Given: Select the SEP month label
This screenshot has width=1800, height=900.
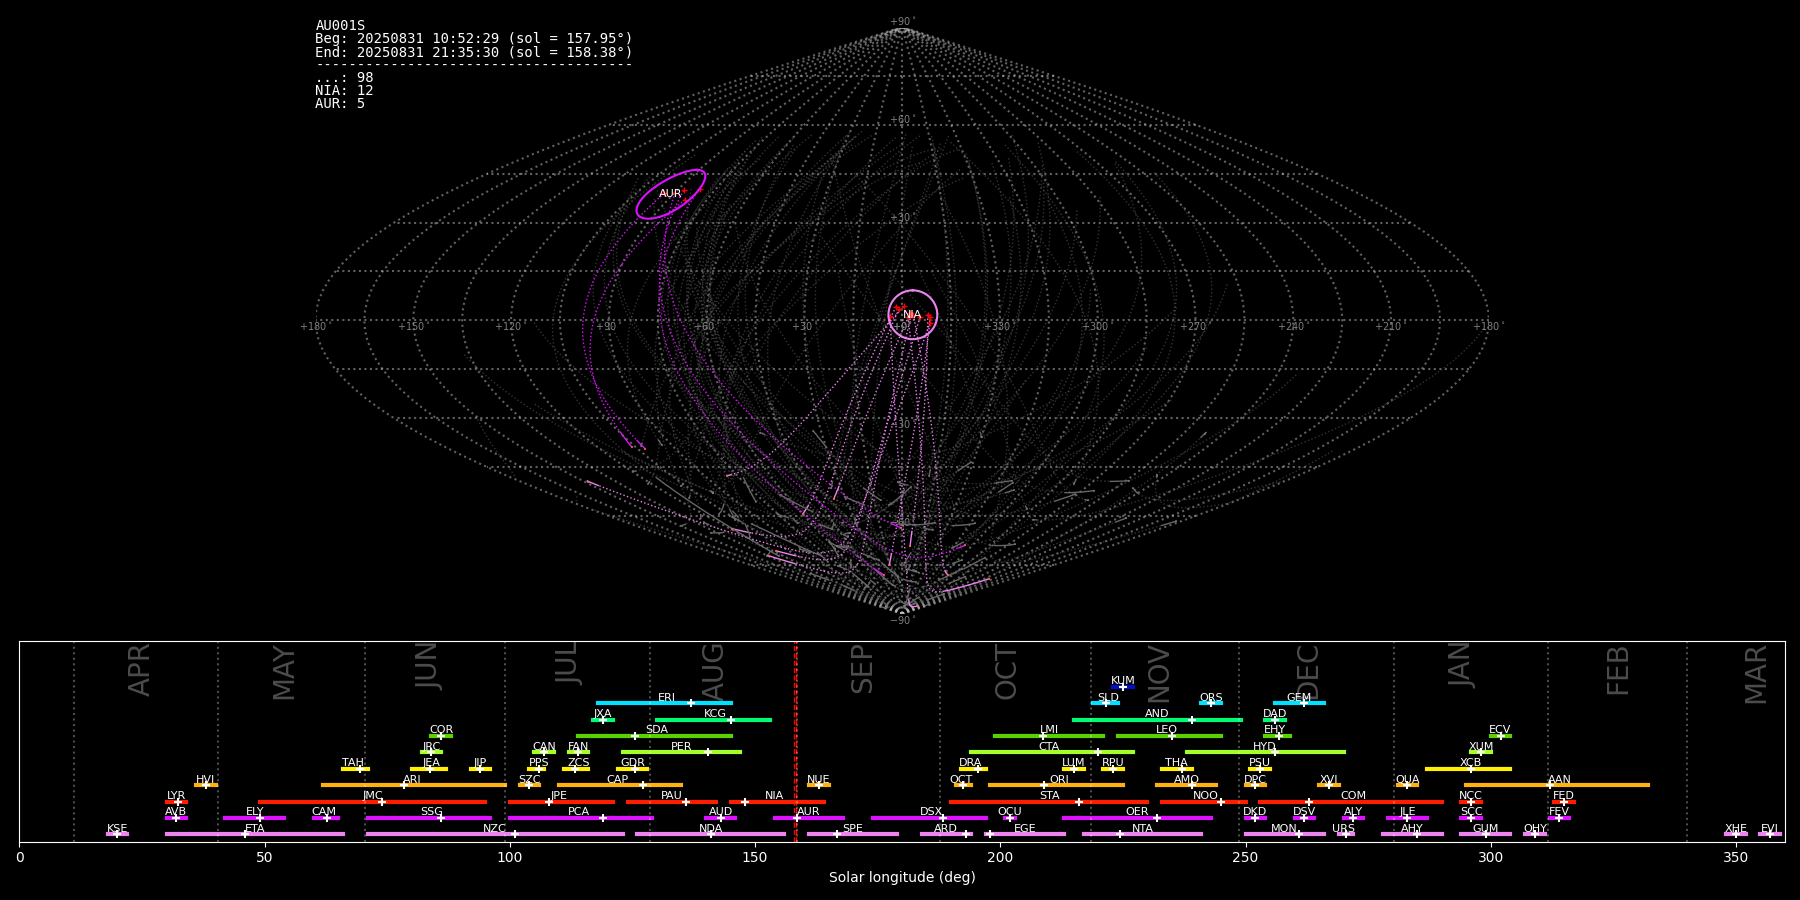Looking at the screenshot, I should coord(862,669).
